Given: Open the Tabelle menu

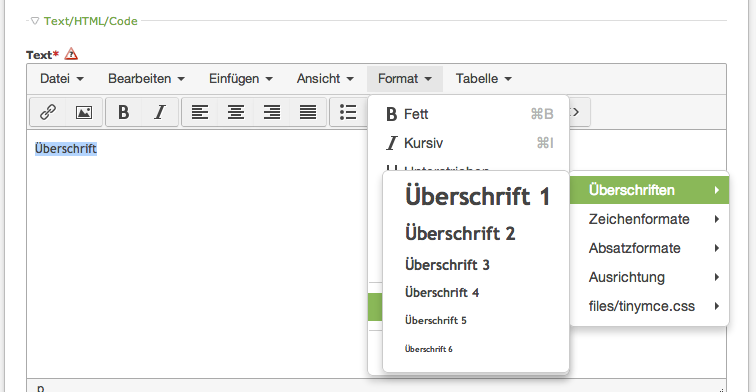Looking at the screenshot, I should coord(484,79).
